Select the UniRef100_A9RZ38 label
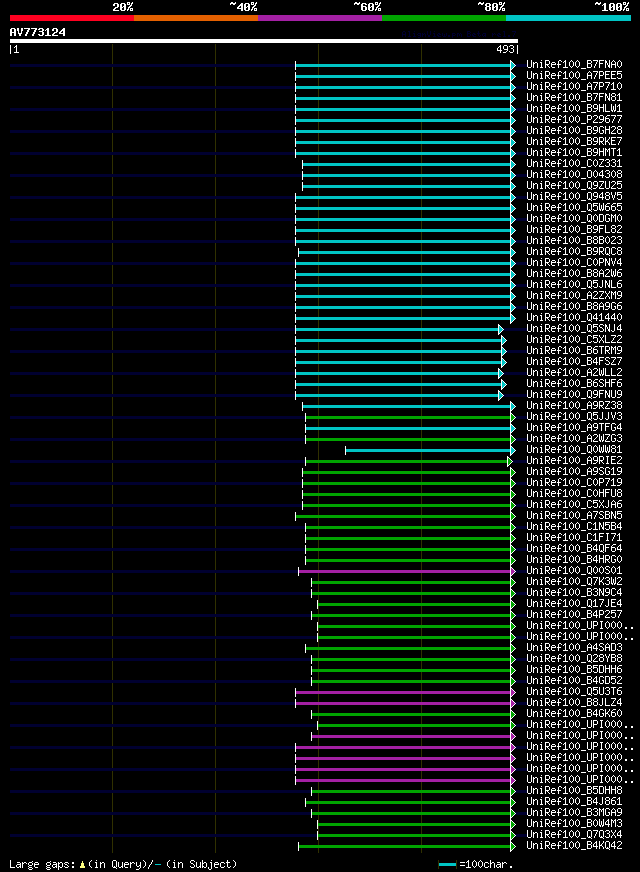The height and width of the screenshot is (872, 640). point(574,405)
